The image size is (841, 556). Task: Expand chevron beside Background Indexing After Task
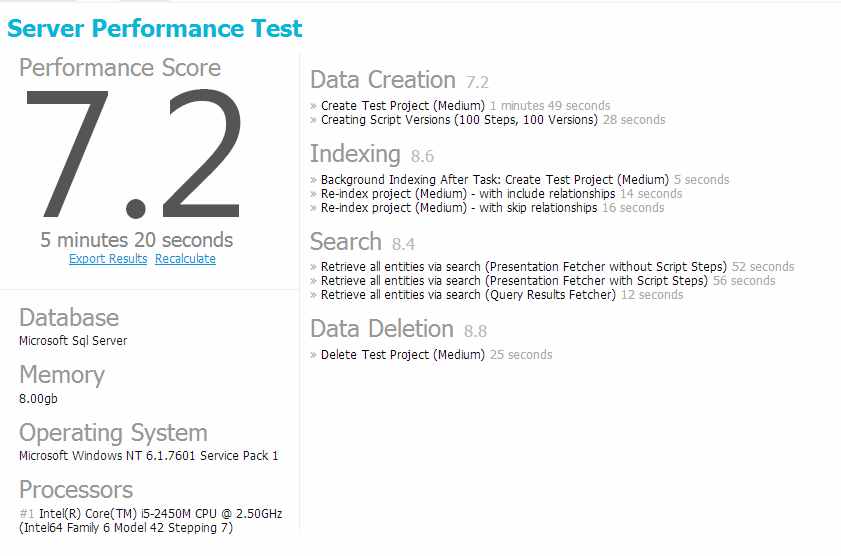313,180
